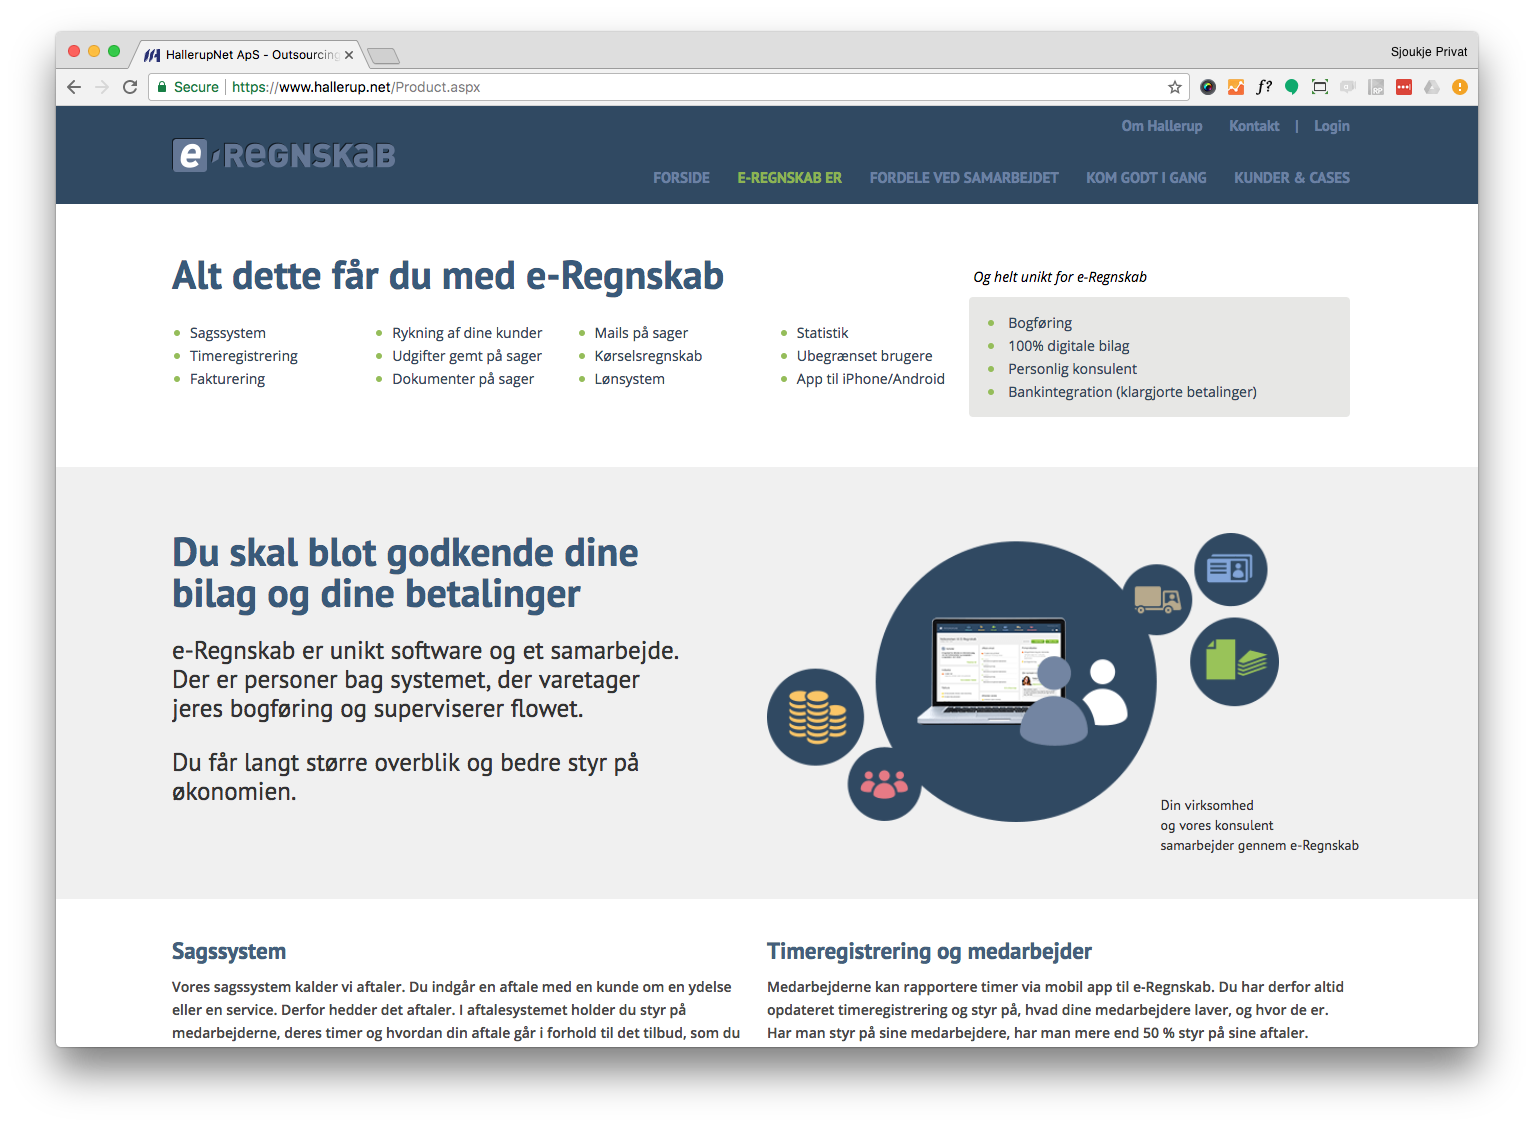Viewport: 1534px width, 1127px height.
Task: Click Rykning af dine kunder
Action: click(x=467, y=333)
